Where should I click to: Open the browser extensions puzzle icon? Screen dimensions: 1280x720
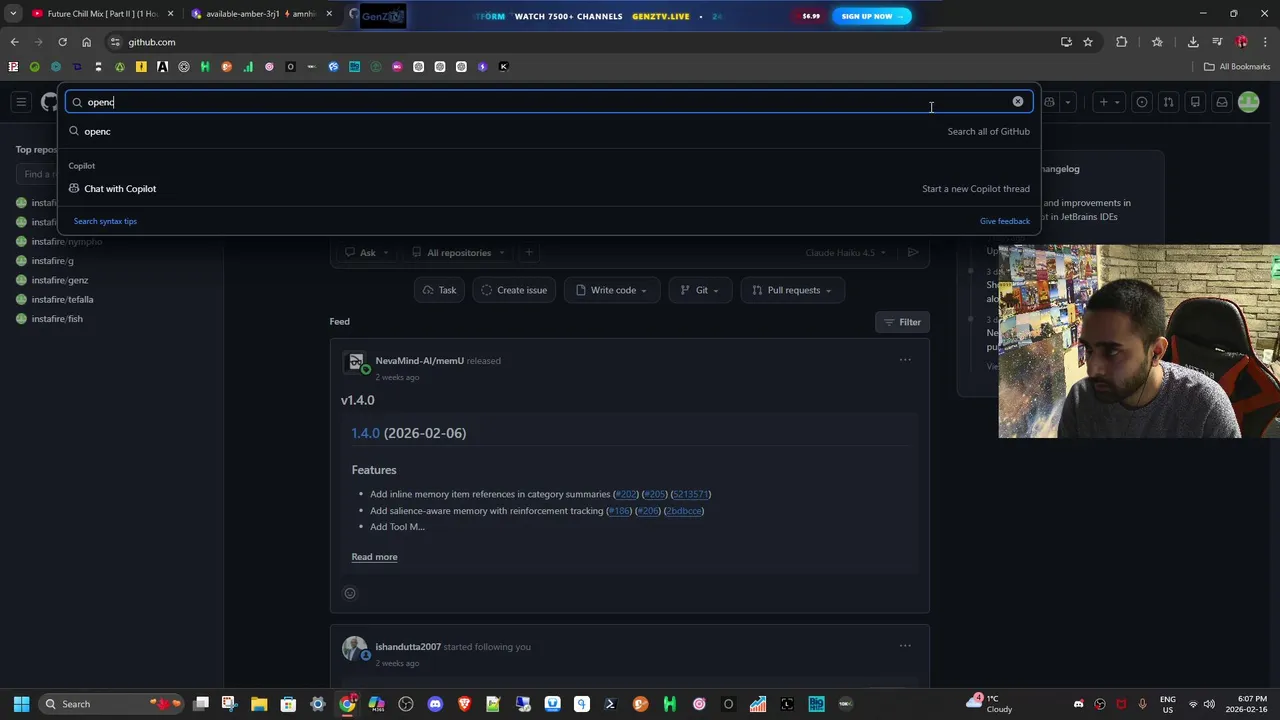(1121, 42)
